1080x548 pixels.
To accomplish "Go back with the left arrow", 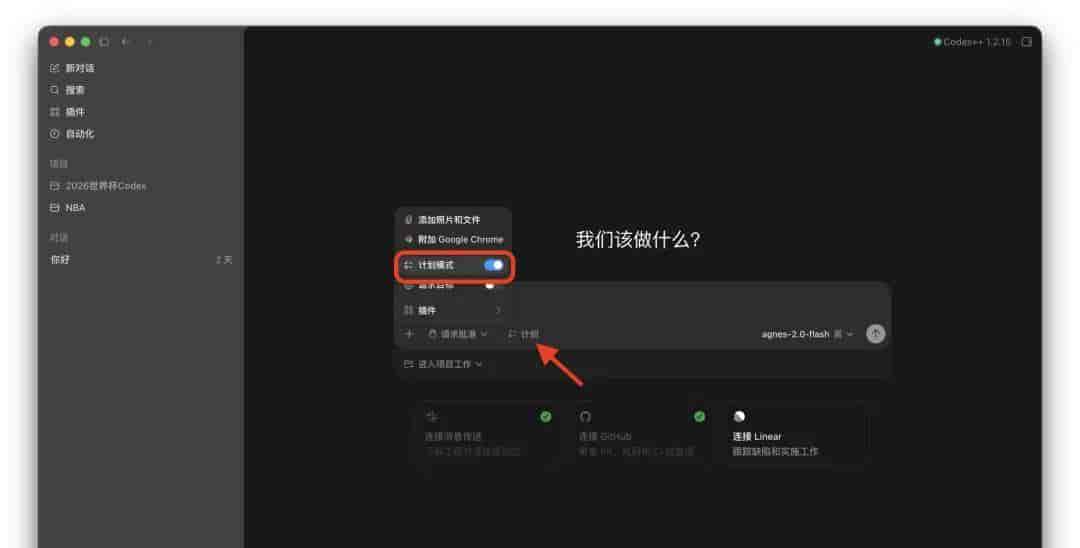I will [x=126, y=42].
